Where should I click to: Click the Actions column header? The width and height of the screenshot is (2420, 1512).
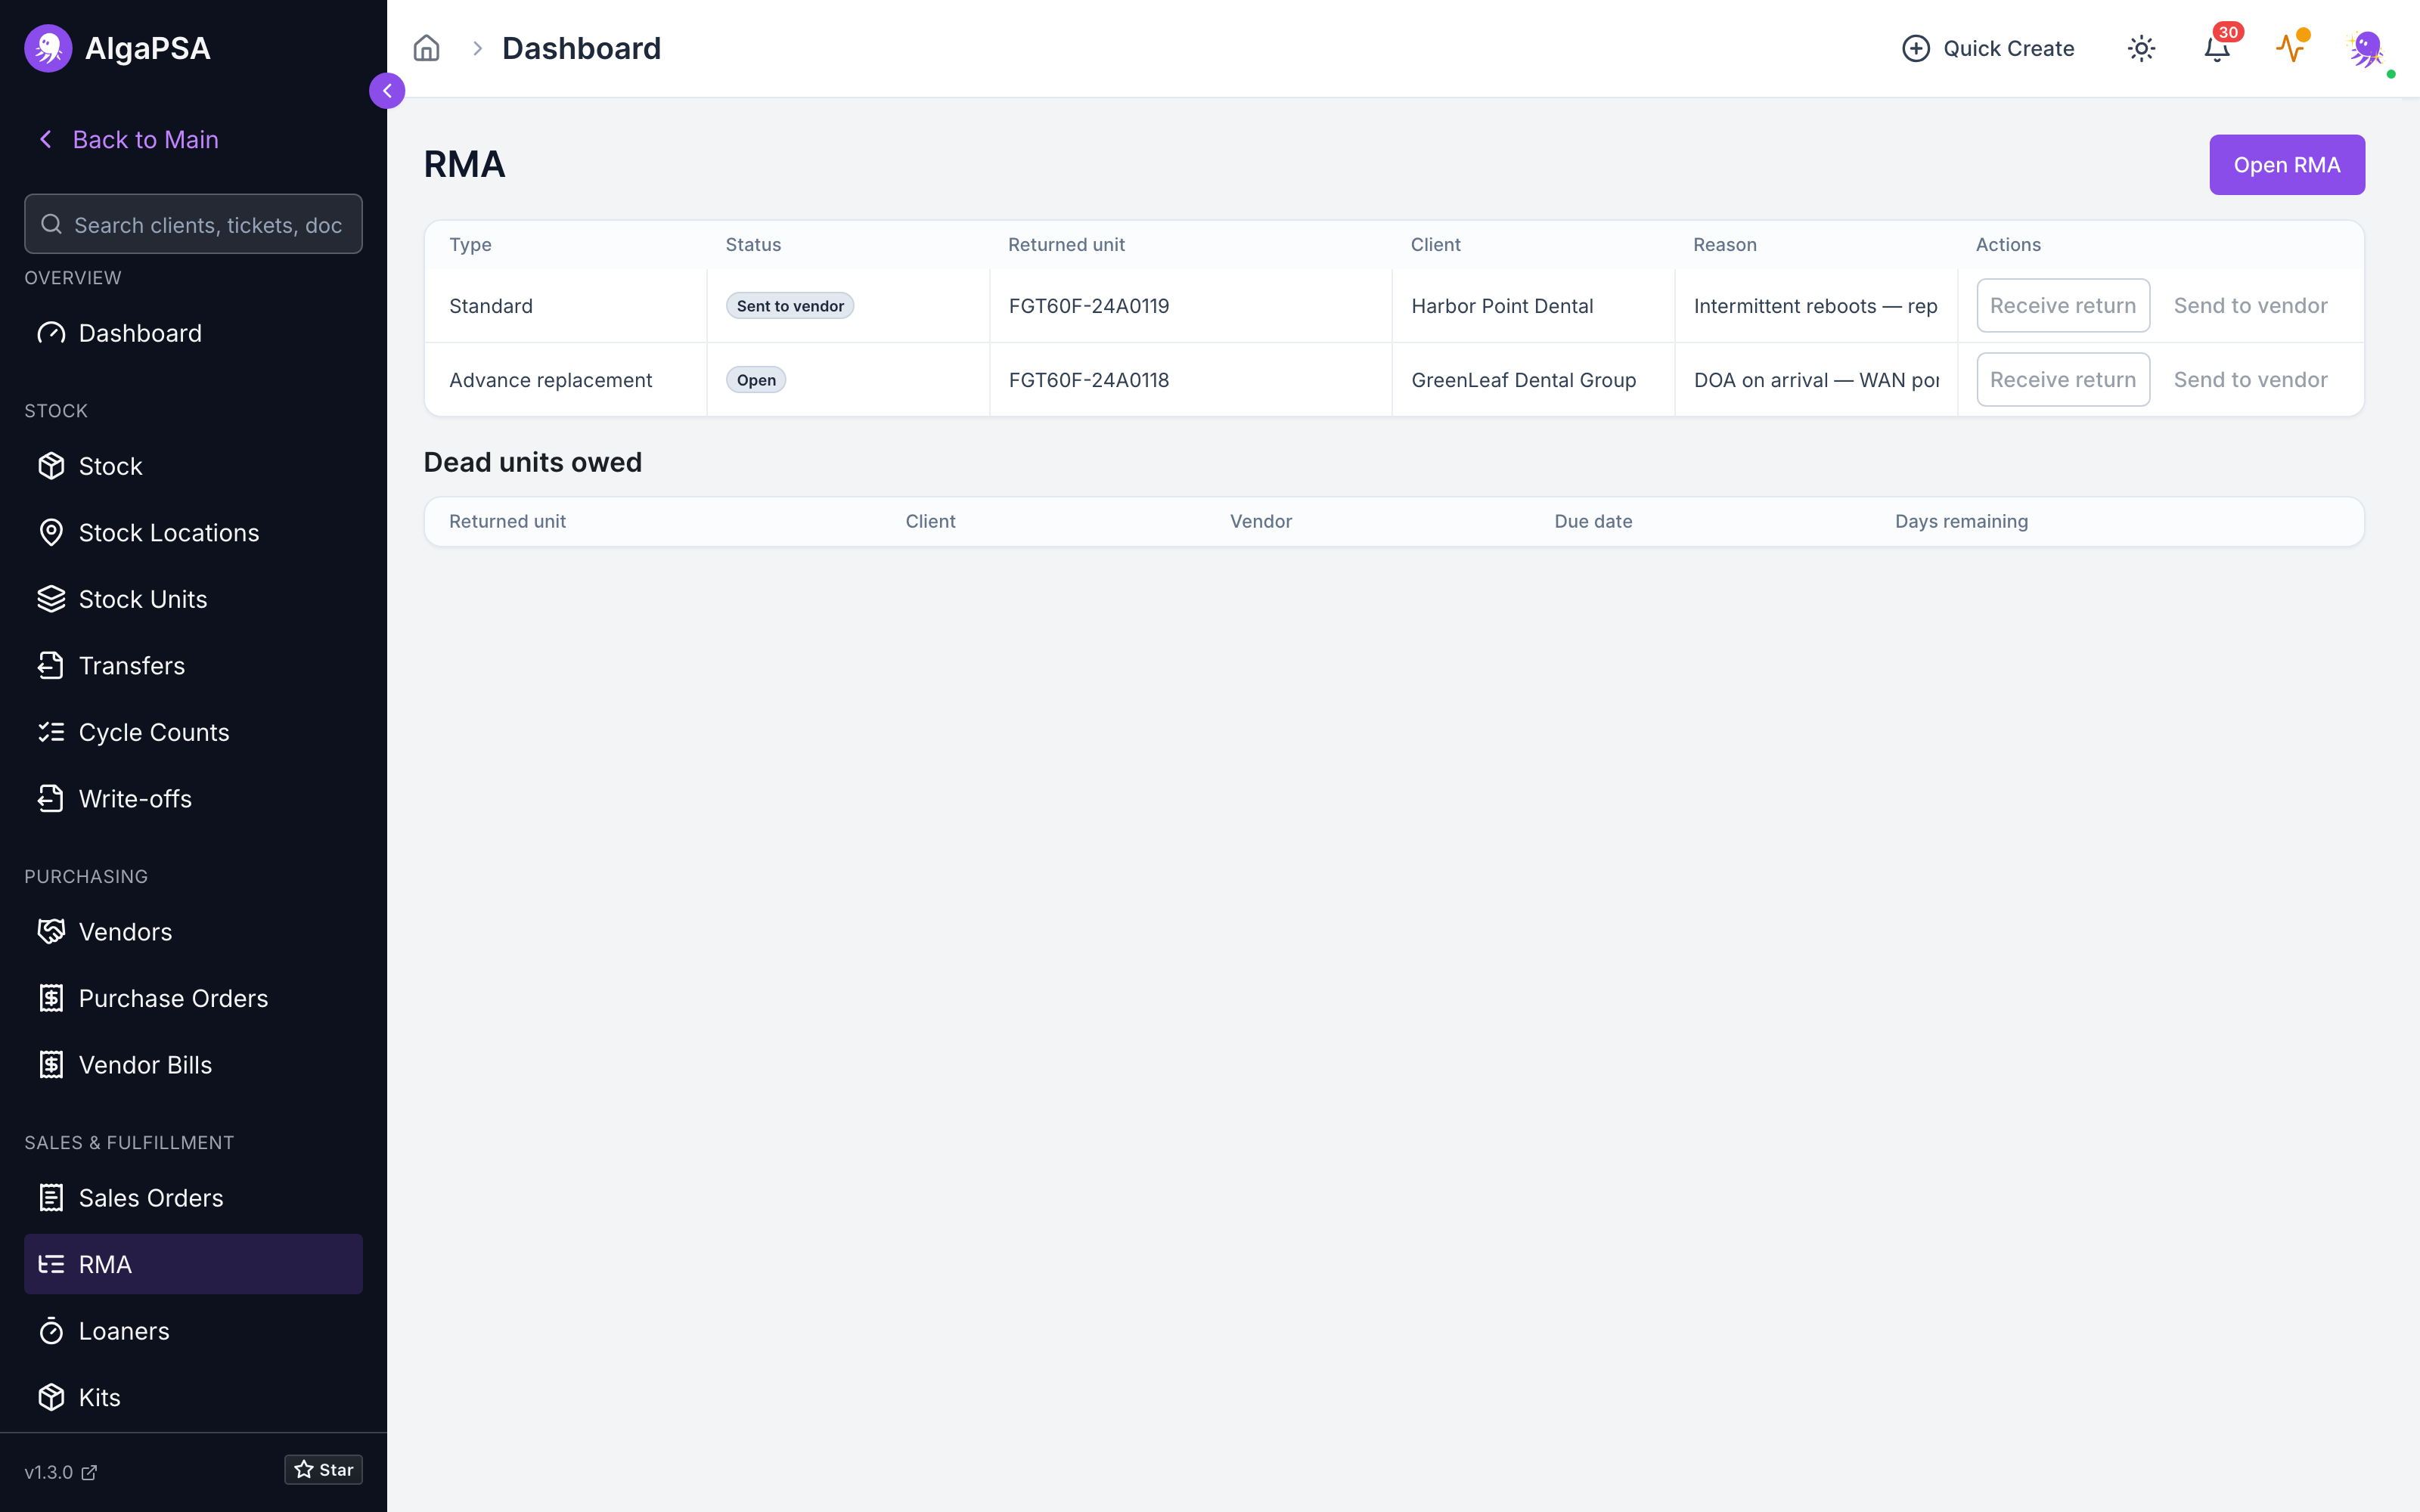tap(2008, 245)
